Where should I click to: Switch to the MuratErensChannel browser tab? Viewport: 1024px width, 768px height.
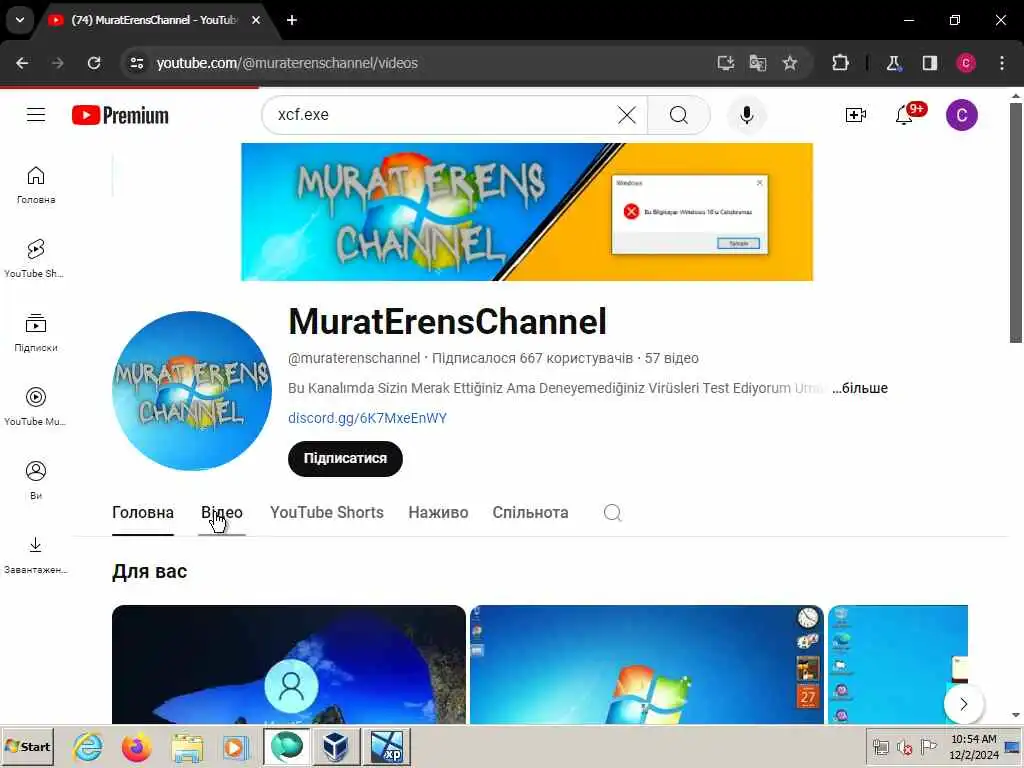click(153, 20)
